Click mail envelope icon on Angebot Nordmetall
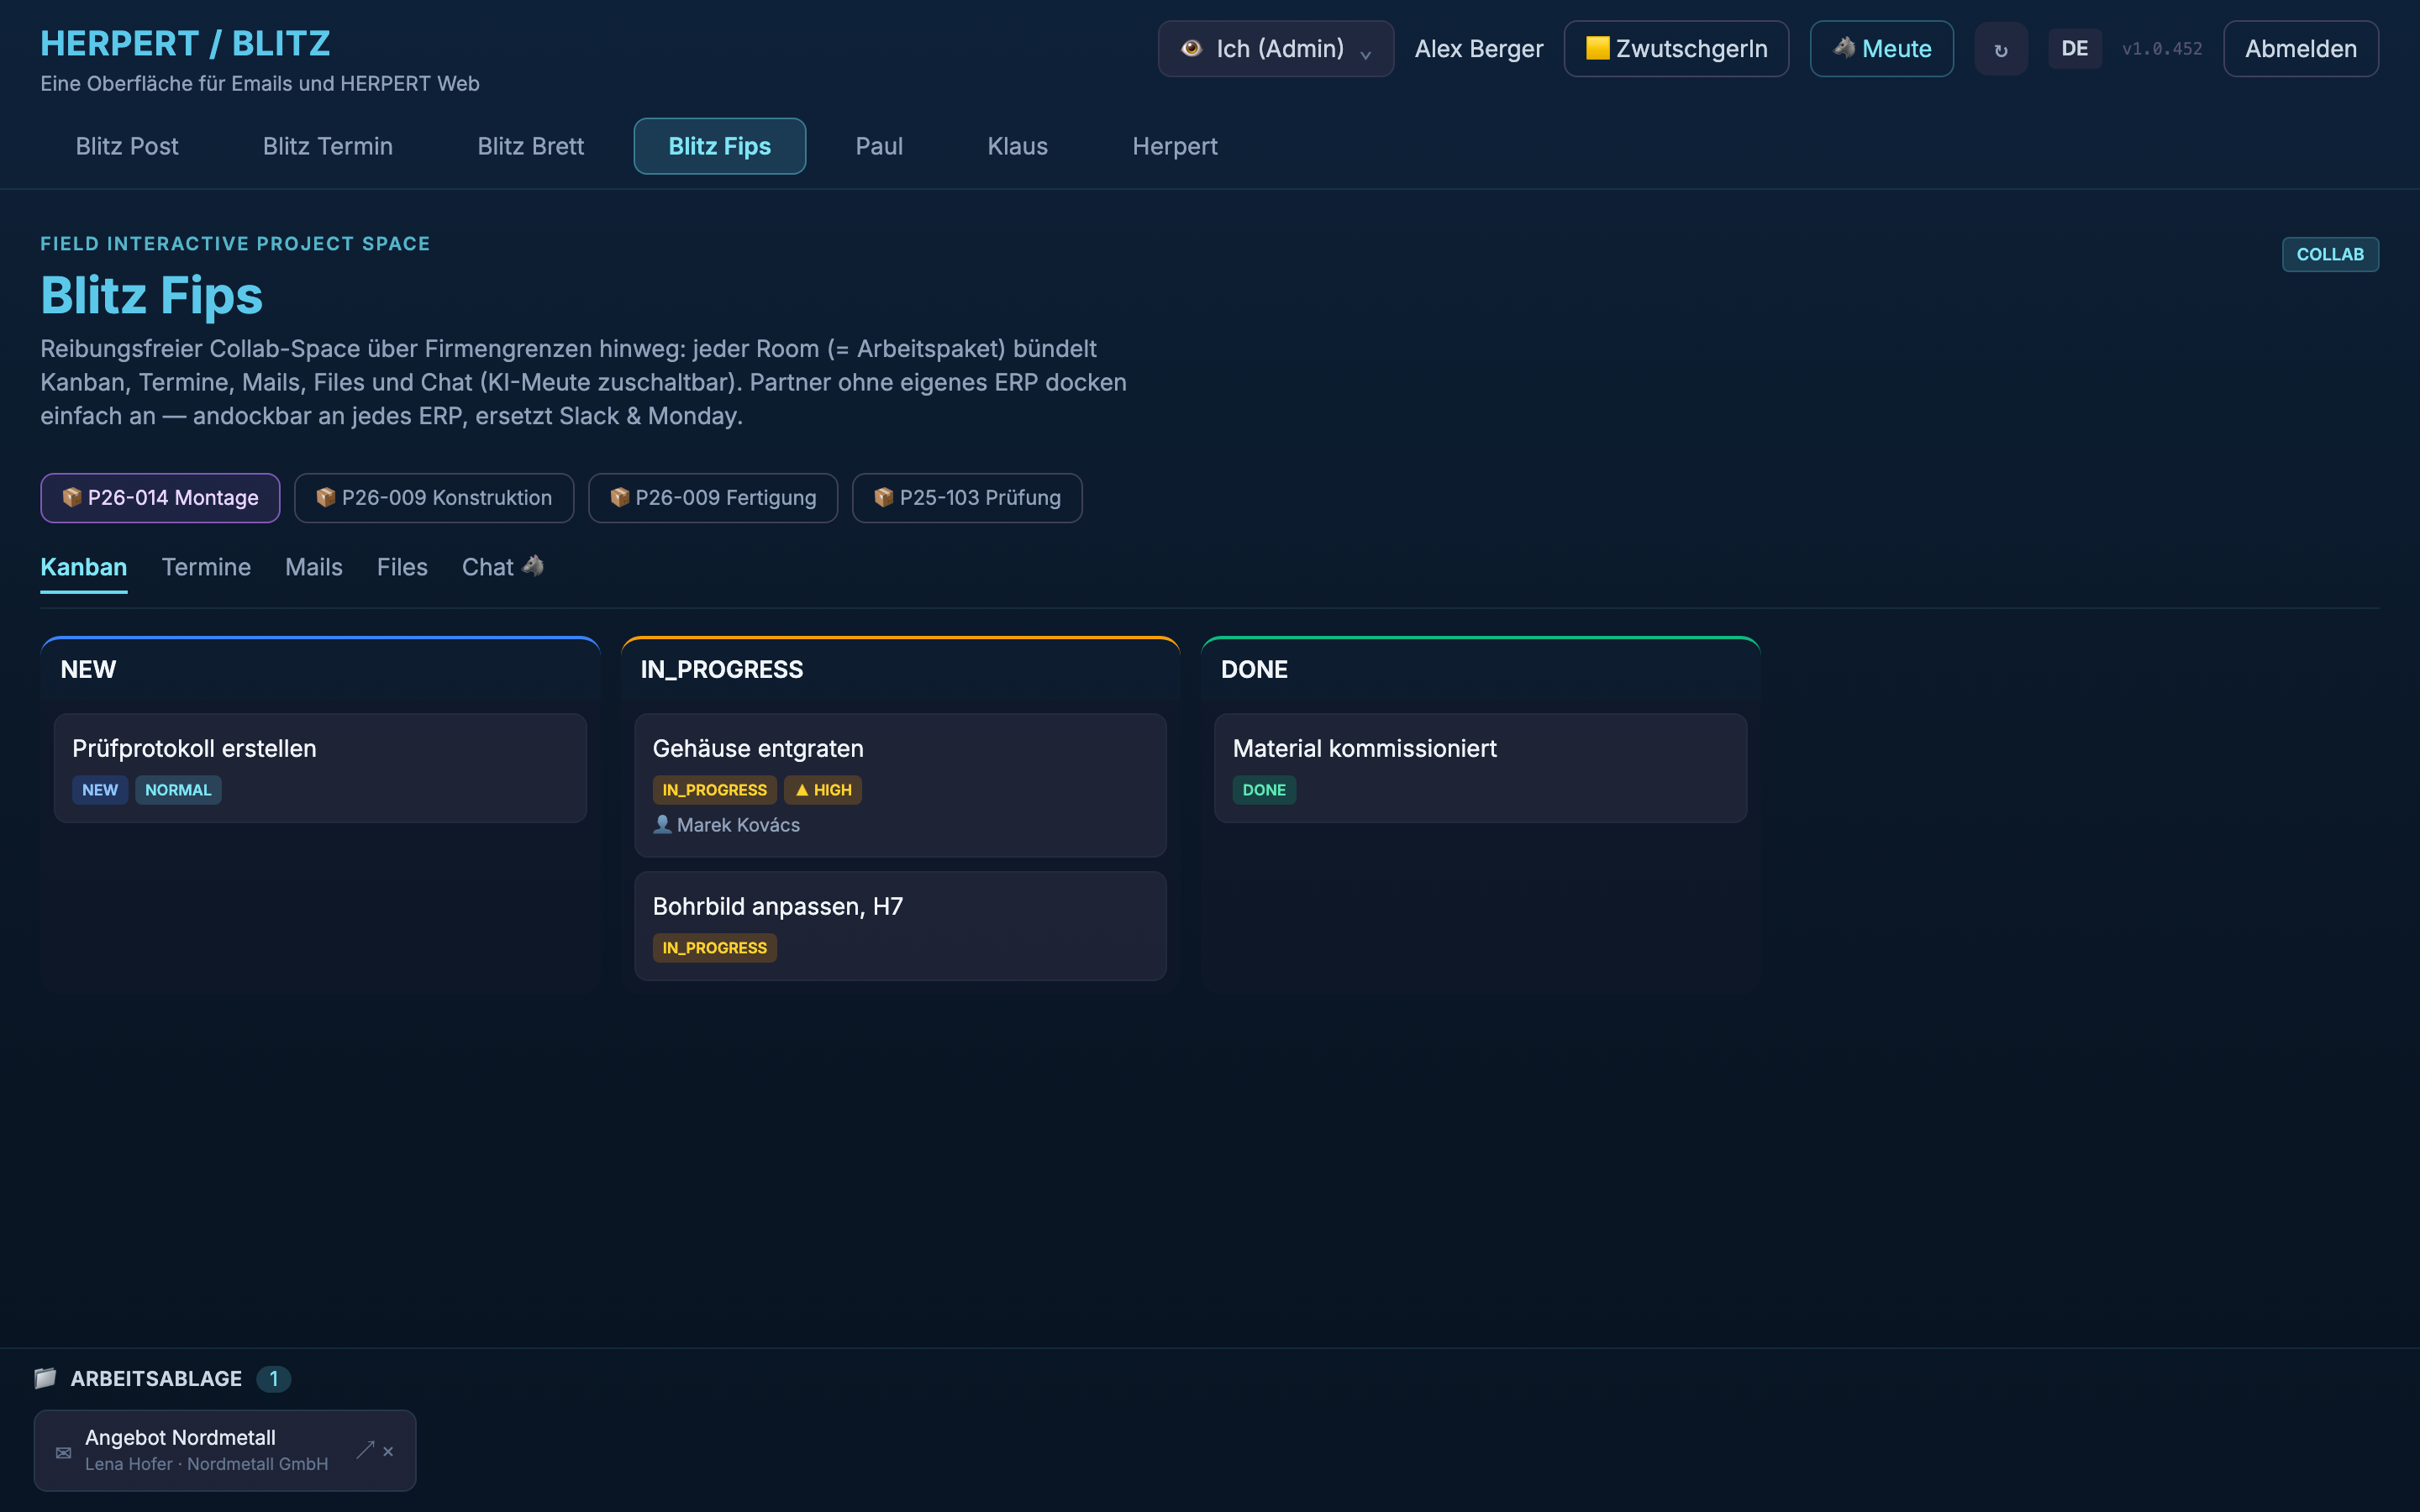Screen dimensions: 2420x1512 [63, 1453]
